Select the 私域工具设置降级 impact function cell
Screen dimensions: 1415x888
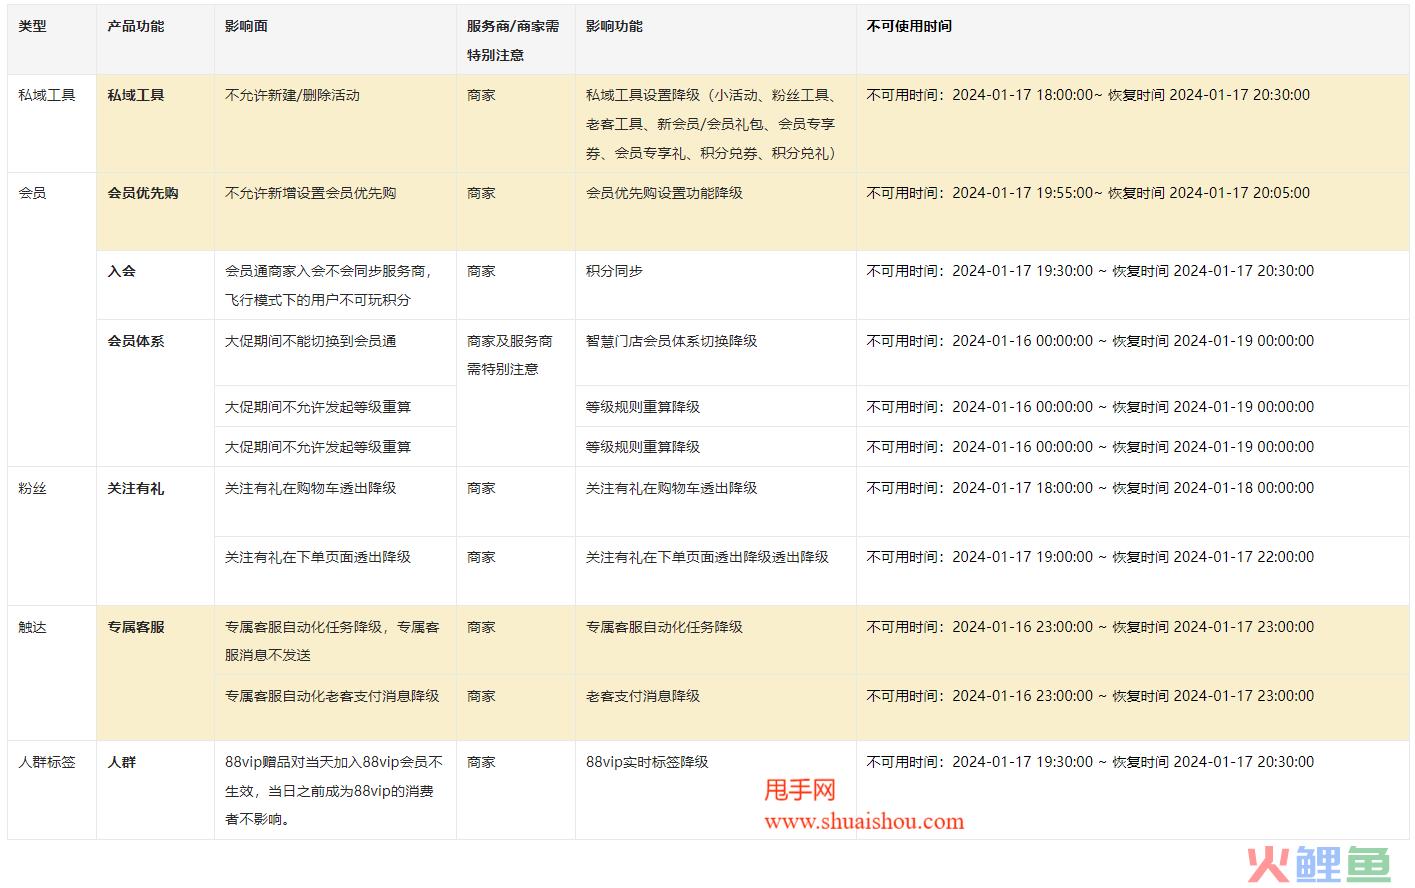[x=714, y=124]
